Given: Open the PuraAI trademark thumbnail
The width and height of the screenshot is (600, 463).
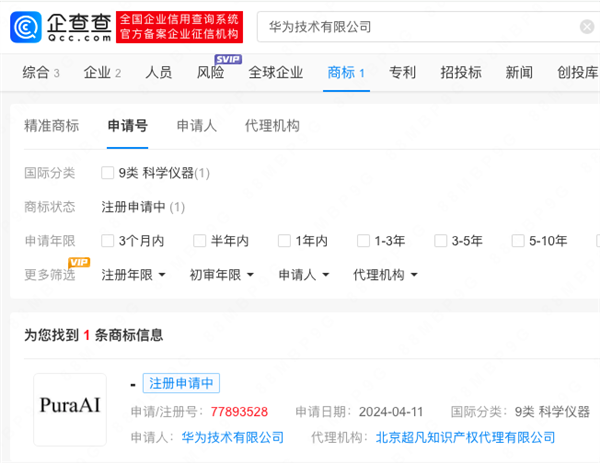Looking at the screenshot, I should [70, 409].
